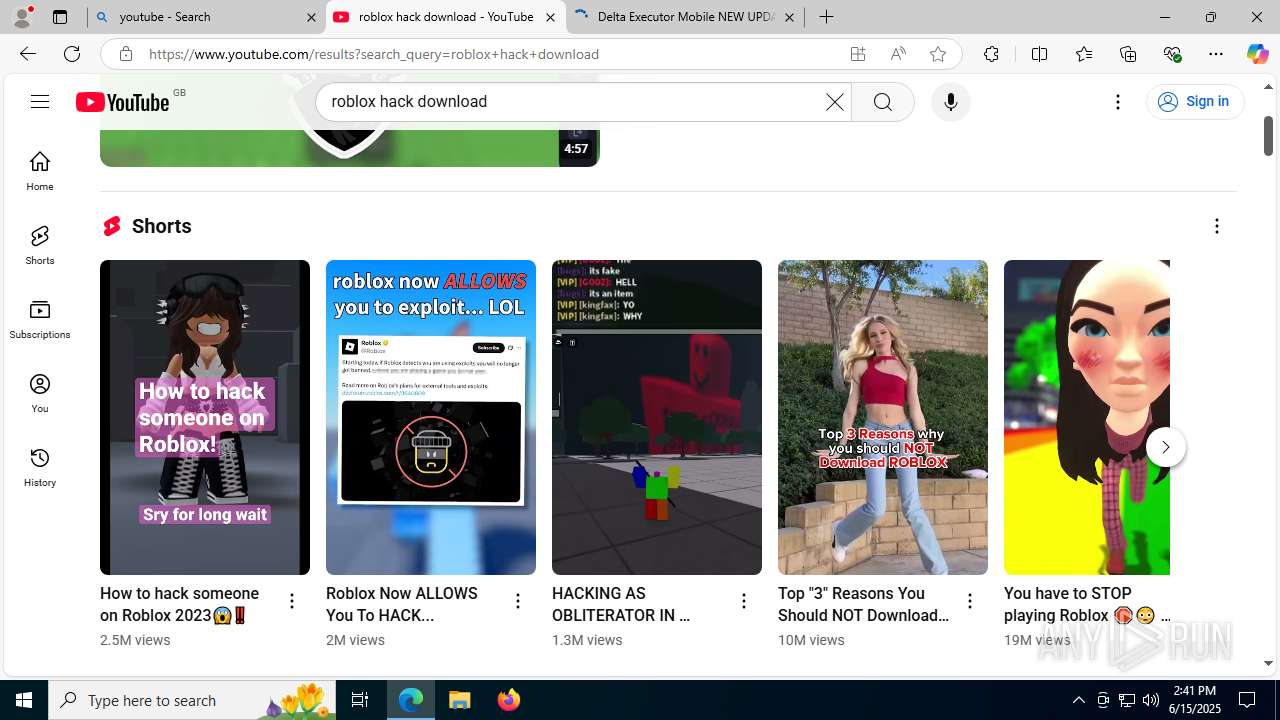Close Delta Executor Mobile tab
Image resolution: width=1280 pixels, height=720 pixels.
[x=789, y=17]
